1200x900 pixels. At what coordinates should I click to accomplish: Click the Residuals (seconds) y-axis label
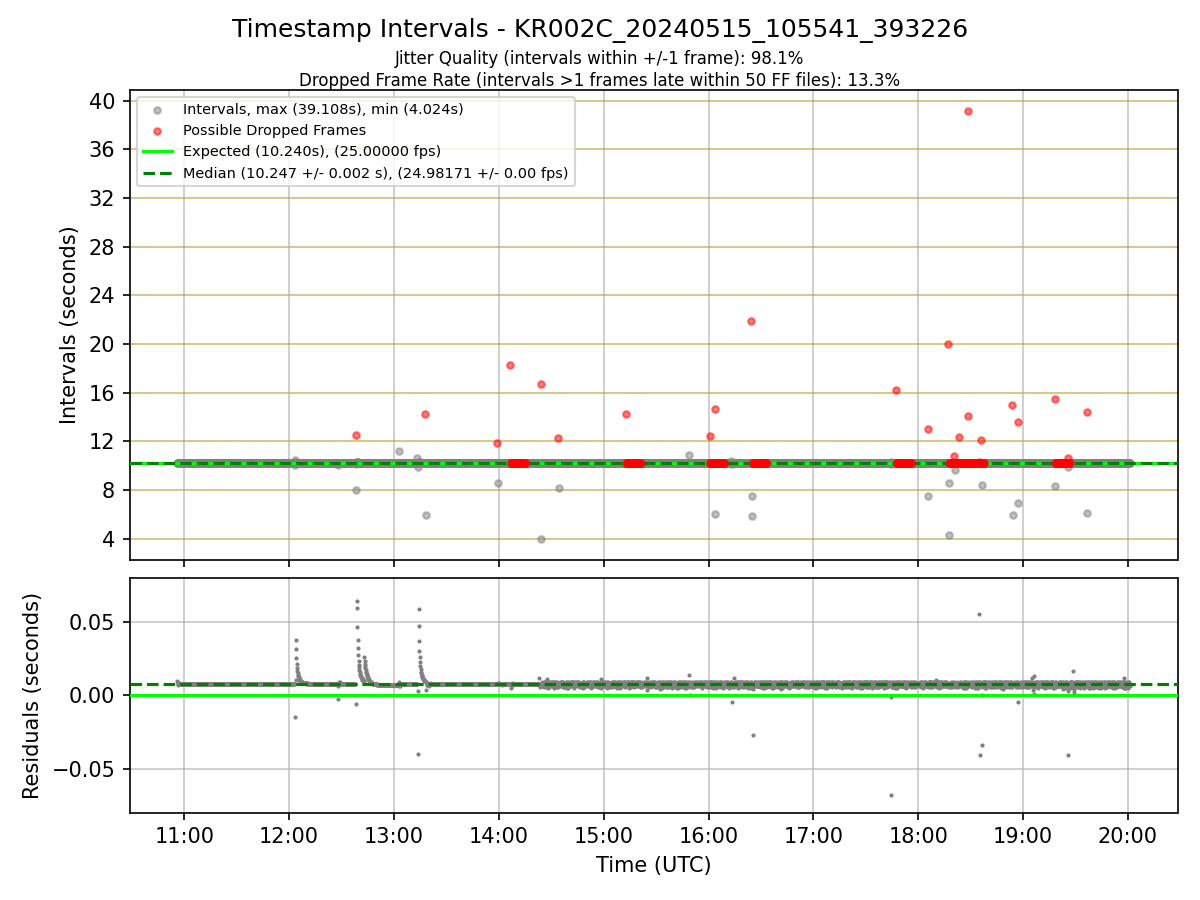31,696
